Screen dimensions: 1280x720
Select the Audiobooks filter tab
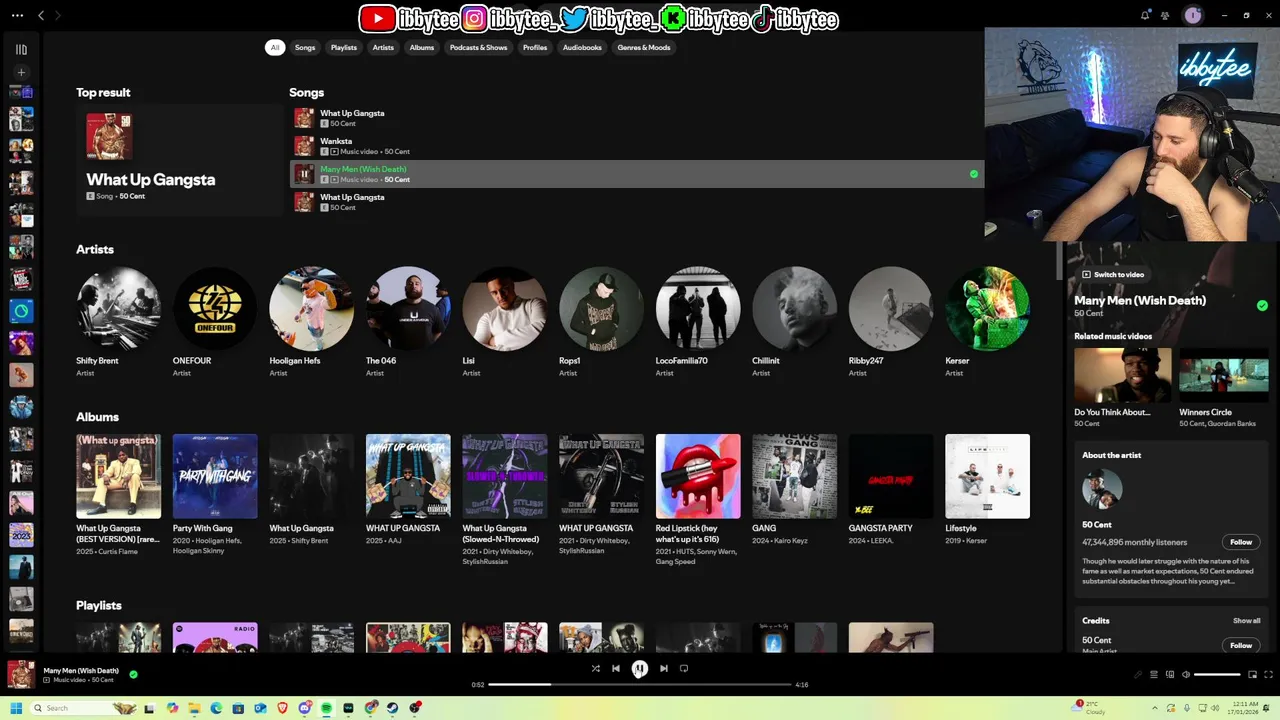click(582, 47)
